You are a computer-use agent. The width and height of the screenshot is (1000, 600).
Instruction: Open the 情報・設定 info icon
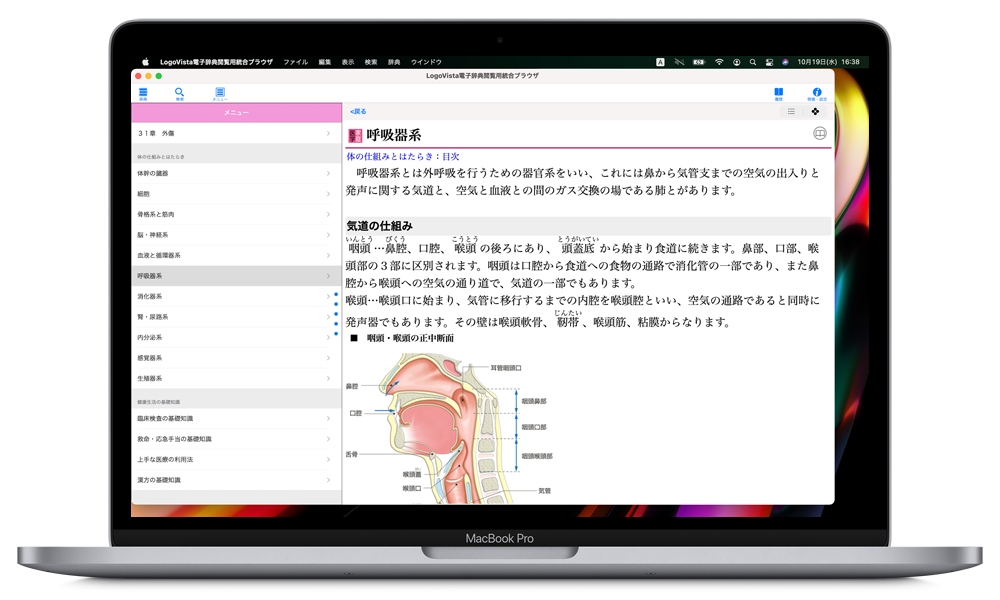point(817,93)
